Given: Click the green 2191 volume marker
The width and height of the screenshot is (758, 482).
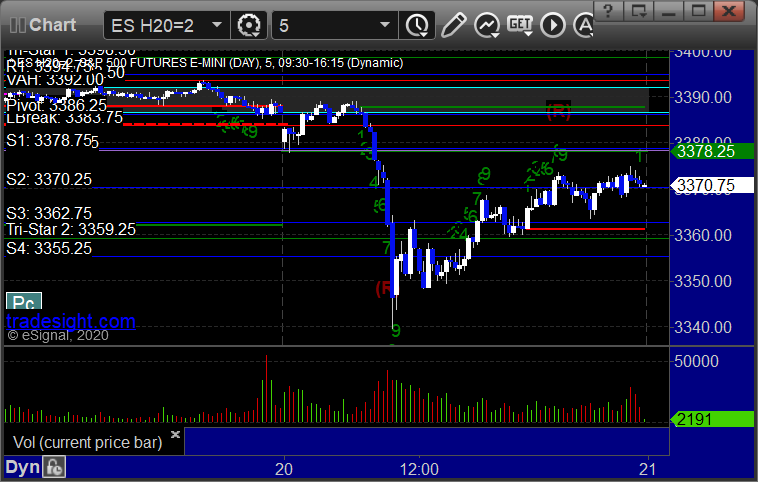Looking at the screenshot, I should tap(712, 419).
